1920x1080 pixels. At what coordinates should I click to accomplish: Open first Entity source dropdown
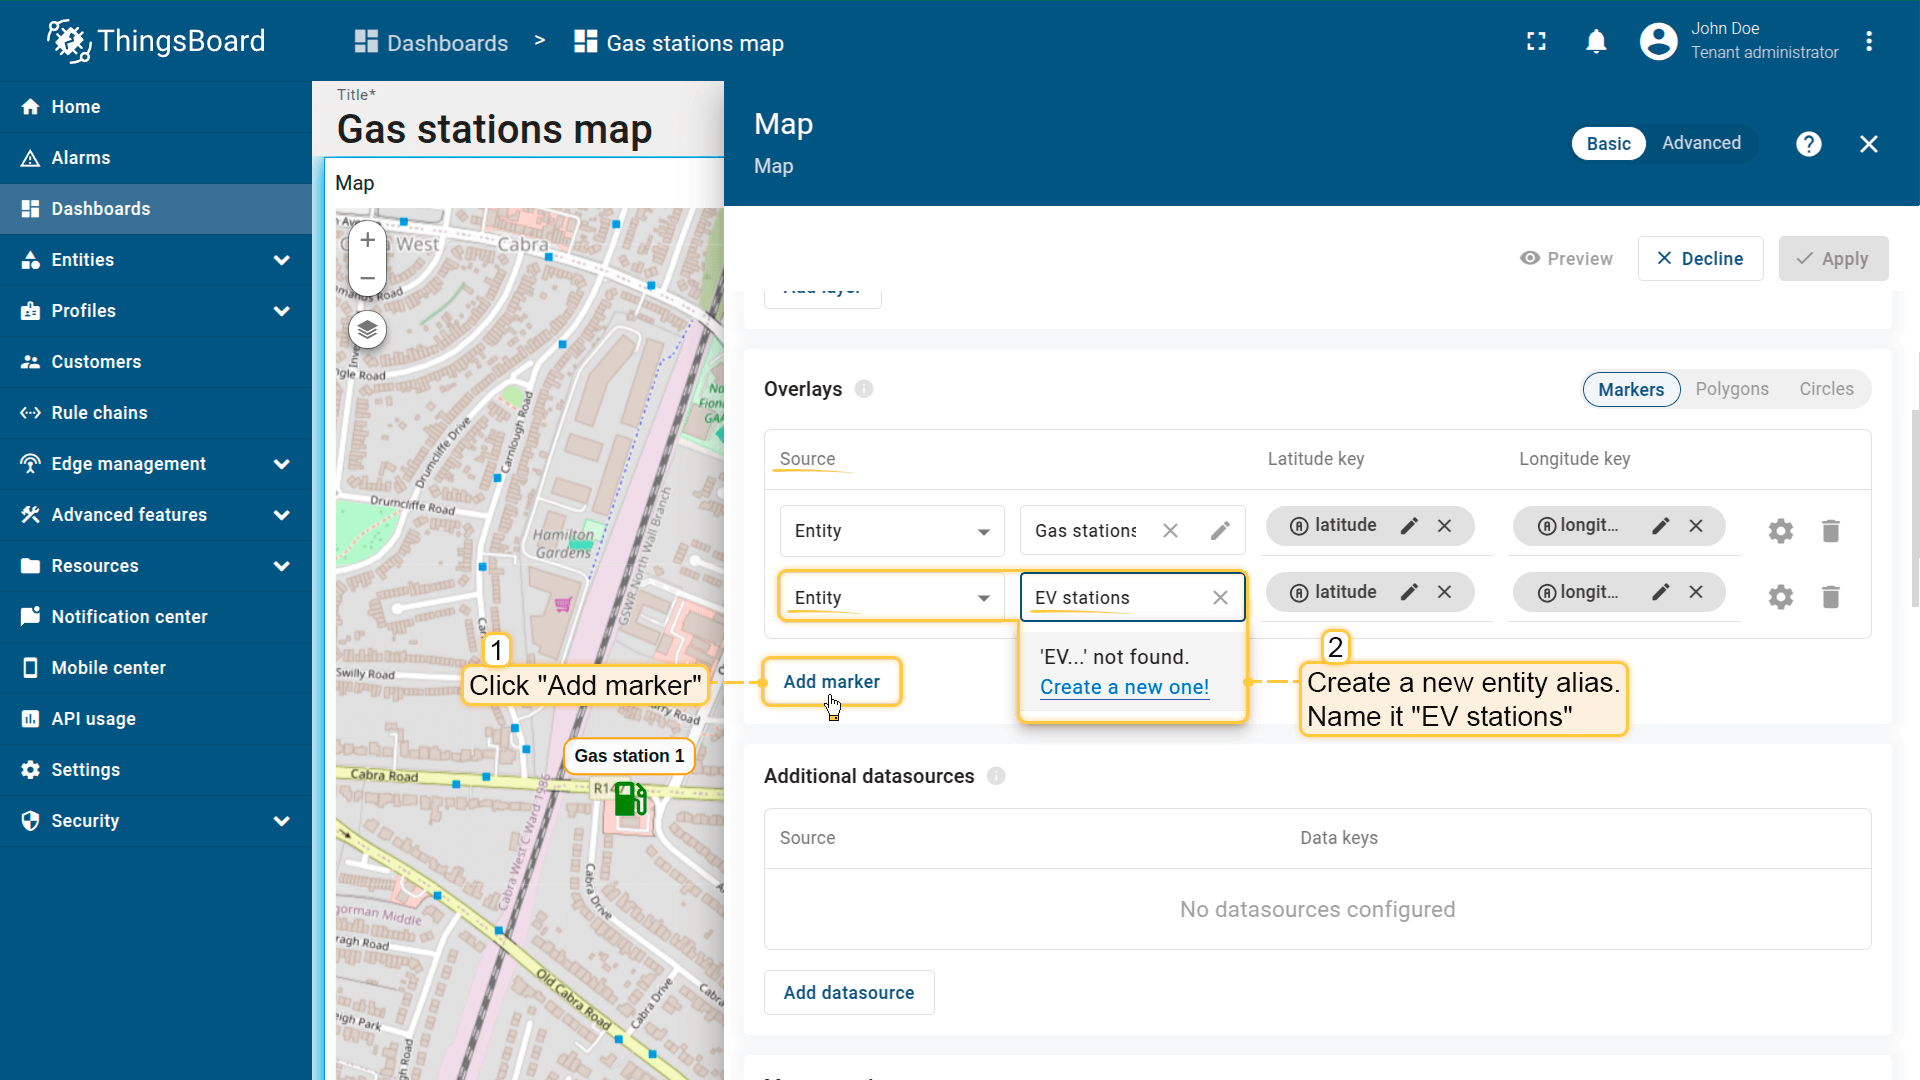point(891,531)
